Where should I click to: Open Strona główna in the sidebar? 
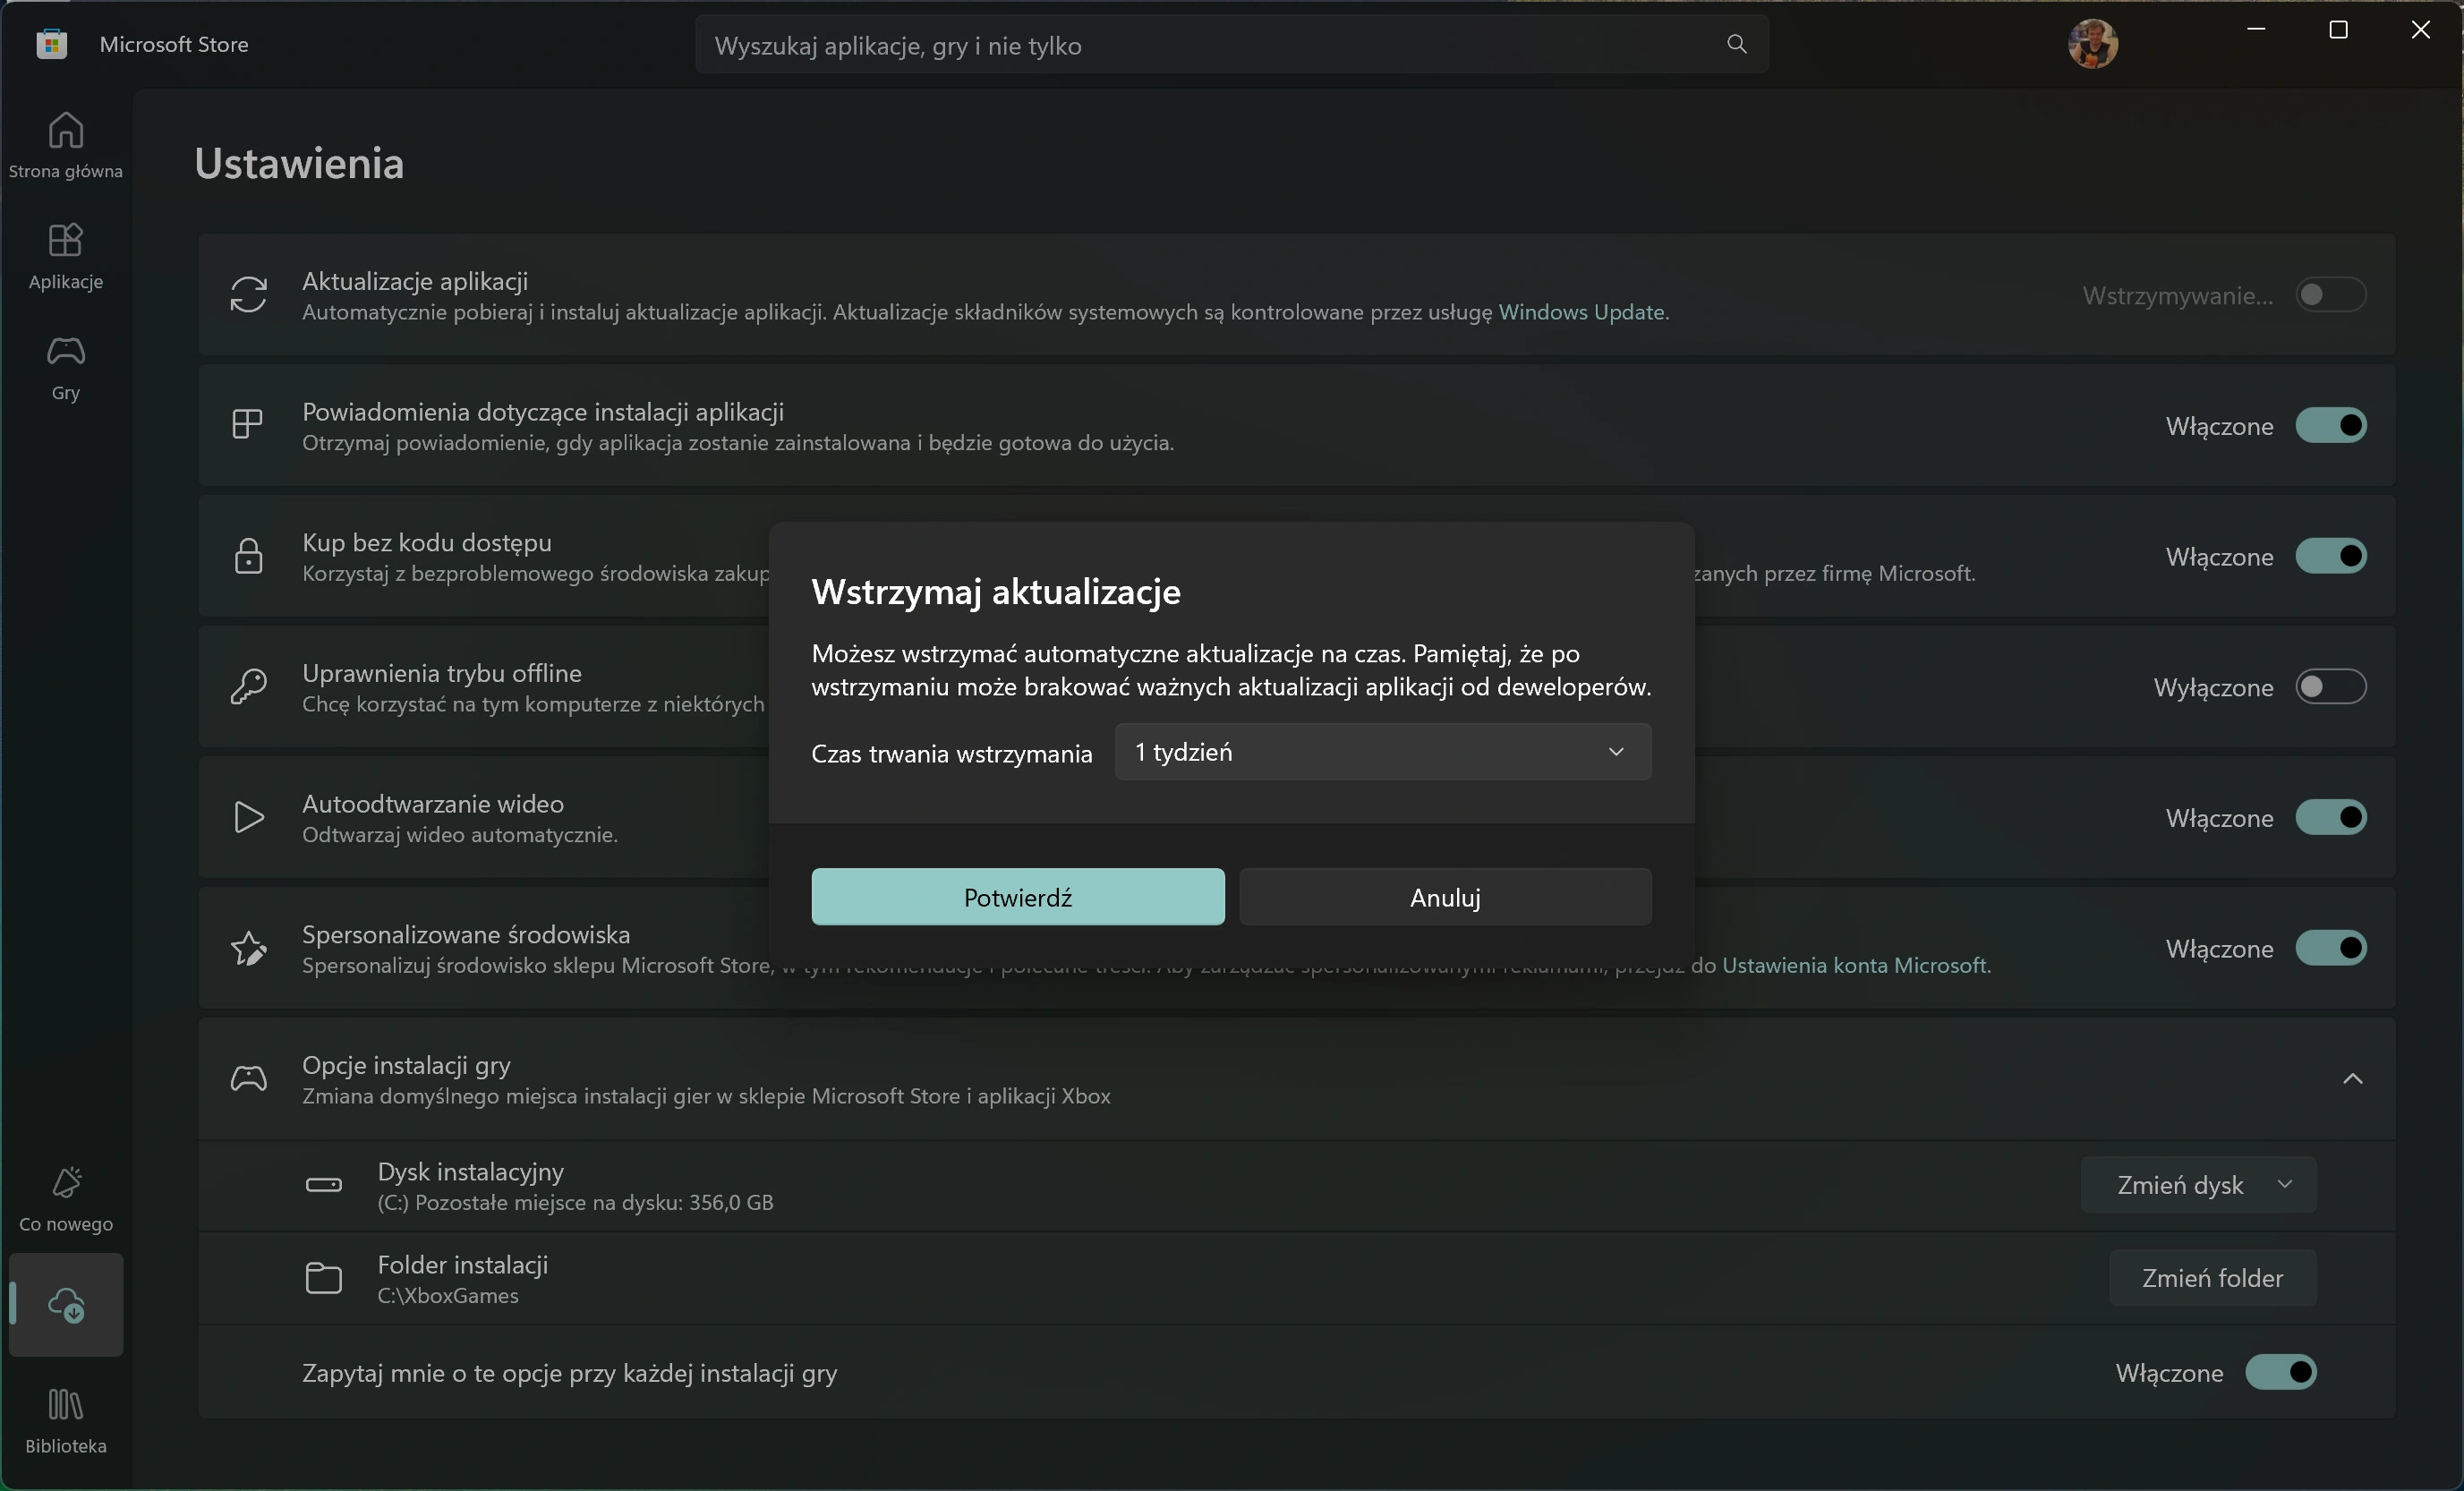tap(66, 145)
